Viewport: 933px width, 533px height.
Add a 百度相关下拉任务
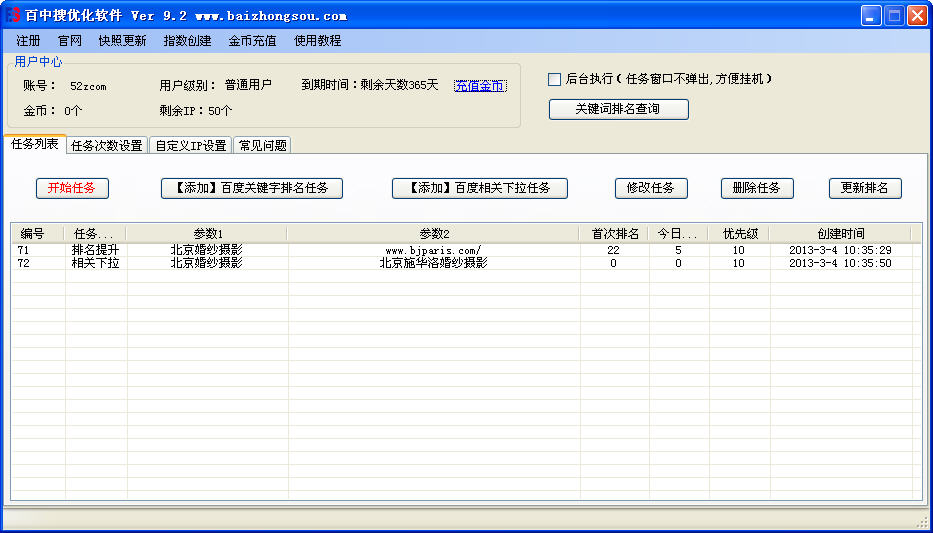coord(480,188)
